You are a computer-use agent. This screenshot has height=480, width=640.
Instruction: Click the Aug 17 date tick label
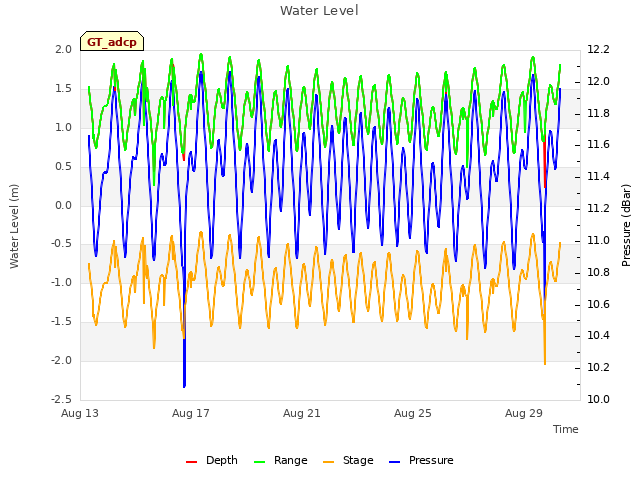pos(191,413)
